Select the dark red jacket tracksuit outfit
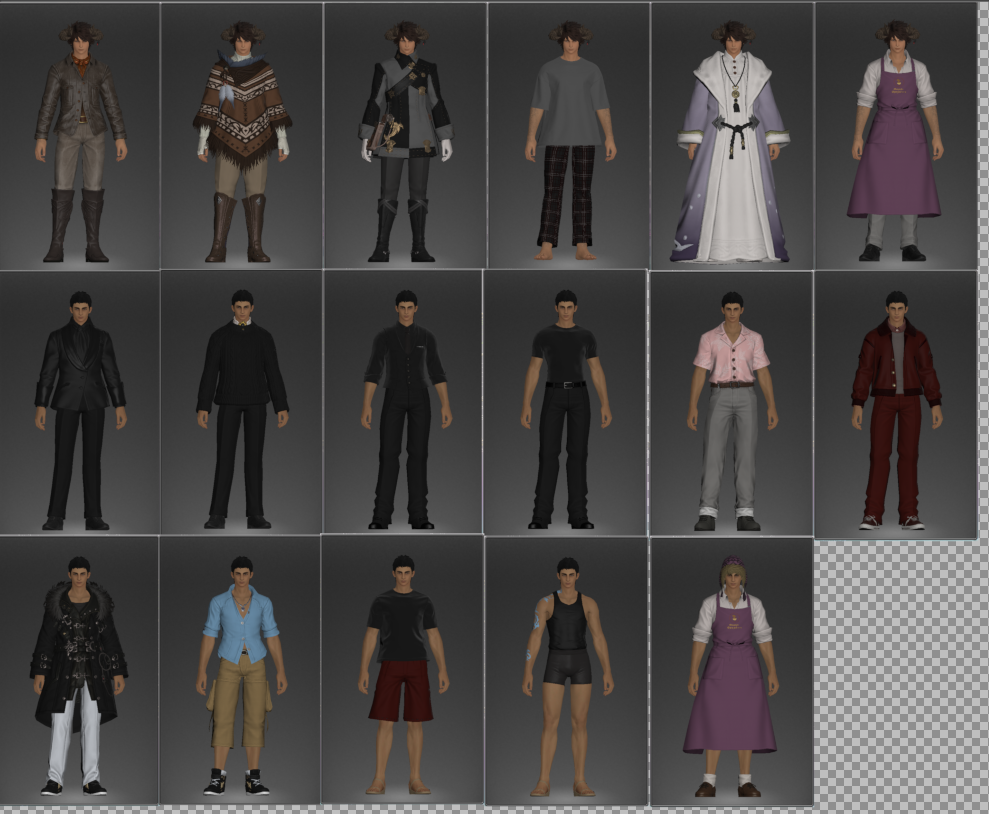 (896, 404)
